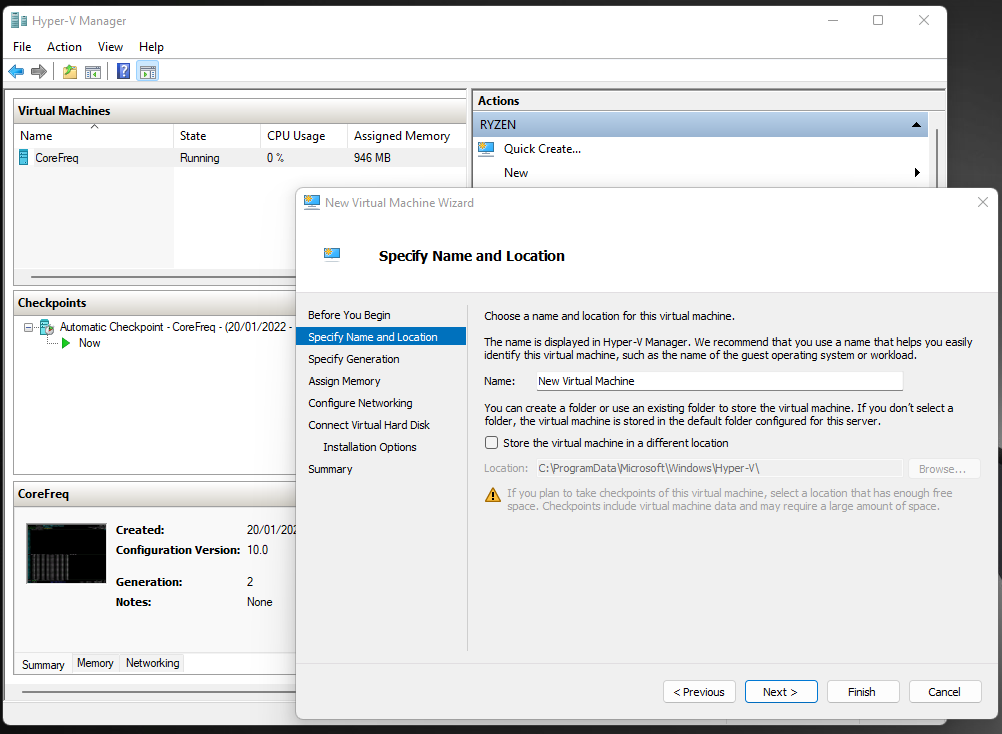
Task: Cancel the New Virtual Machine Wizard
Action: (944, 692)
